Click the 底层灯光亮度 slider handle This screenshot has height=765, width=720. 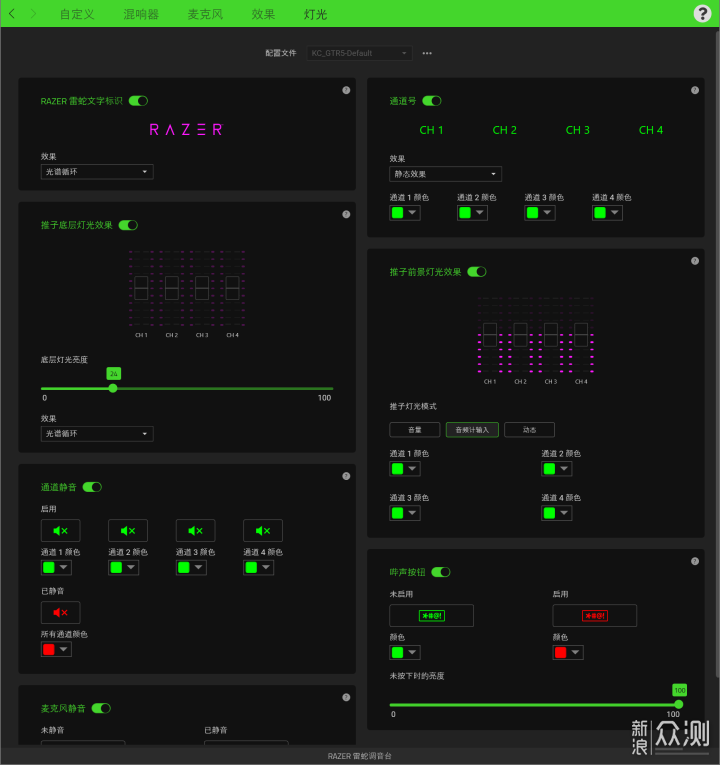coord(113,388)
